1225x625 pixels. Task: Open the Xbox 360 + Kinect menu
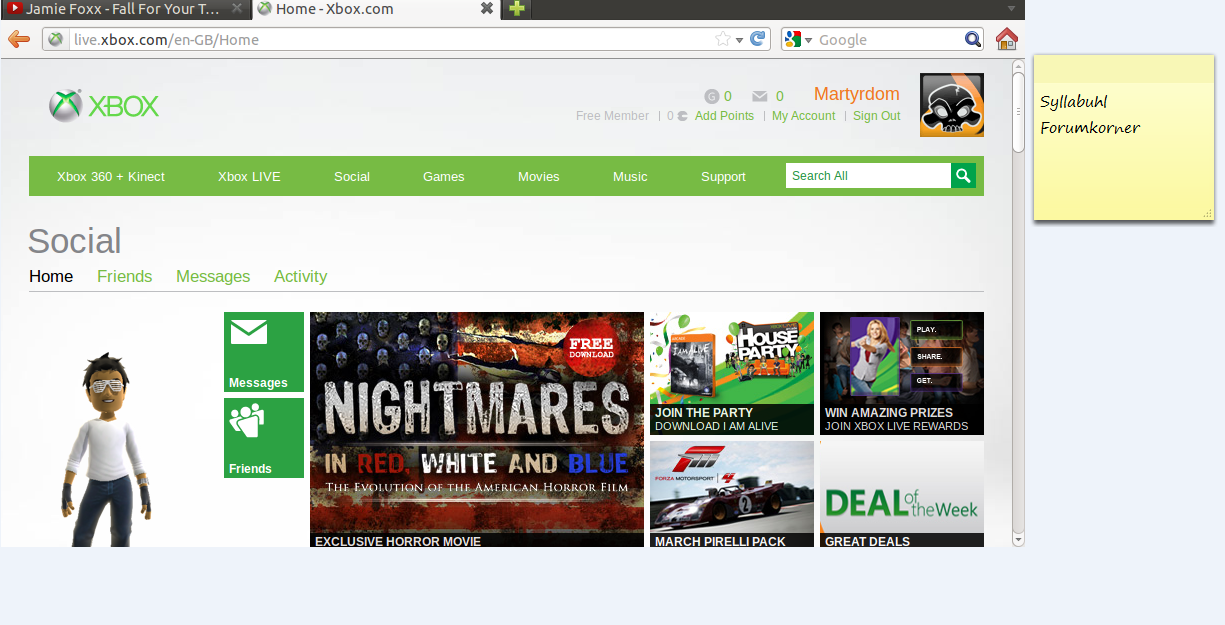111,176
